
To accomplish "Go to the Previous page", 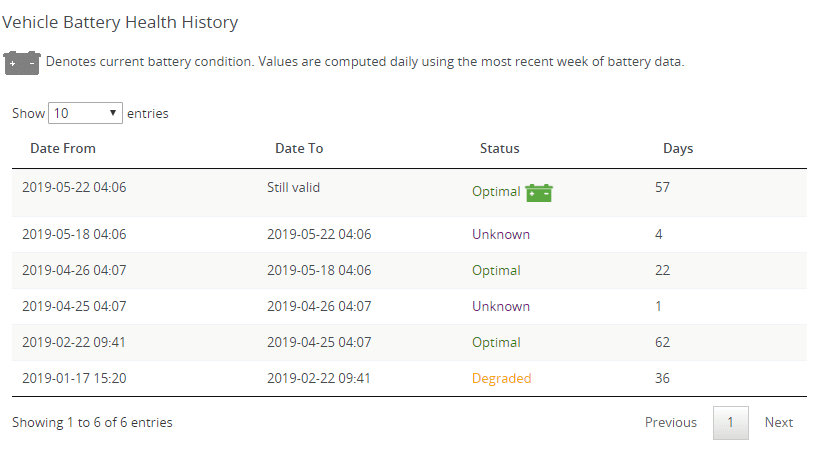I will point(670,422).
